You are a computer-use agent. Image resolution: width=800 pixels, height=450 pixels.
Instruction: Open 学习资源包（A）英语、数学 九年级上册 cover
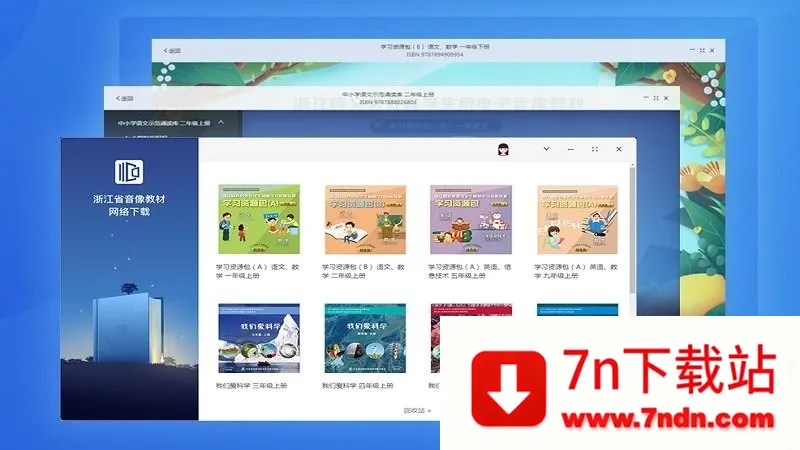click(576, 218)
